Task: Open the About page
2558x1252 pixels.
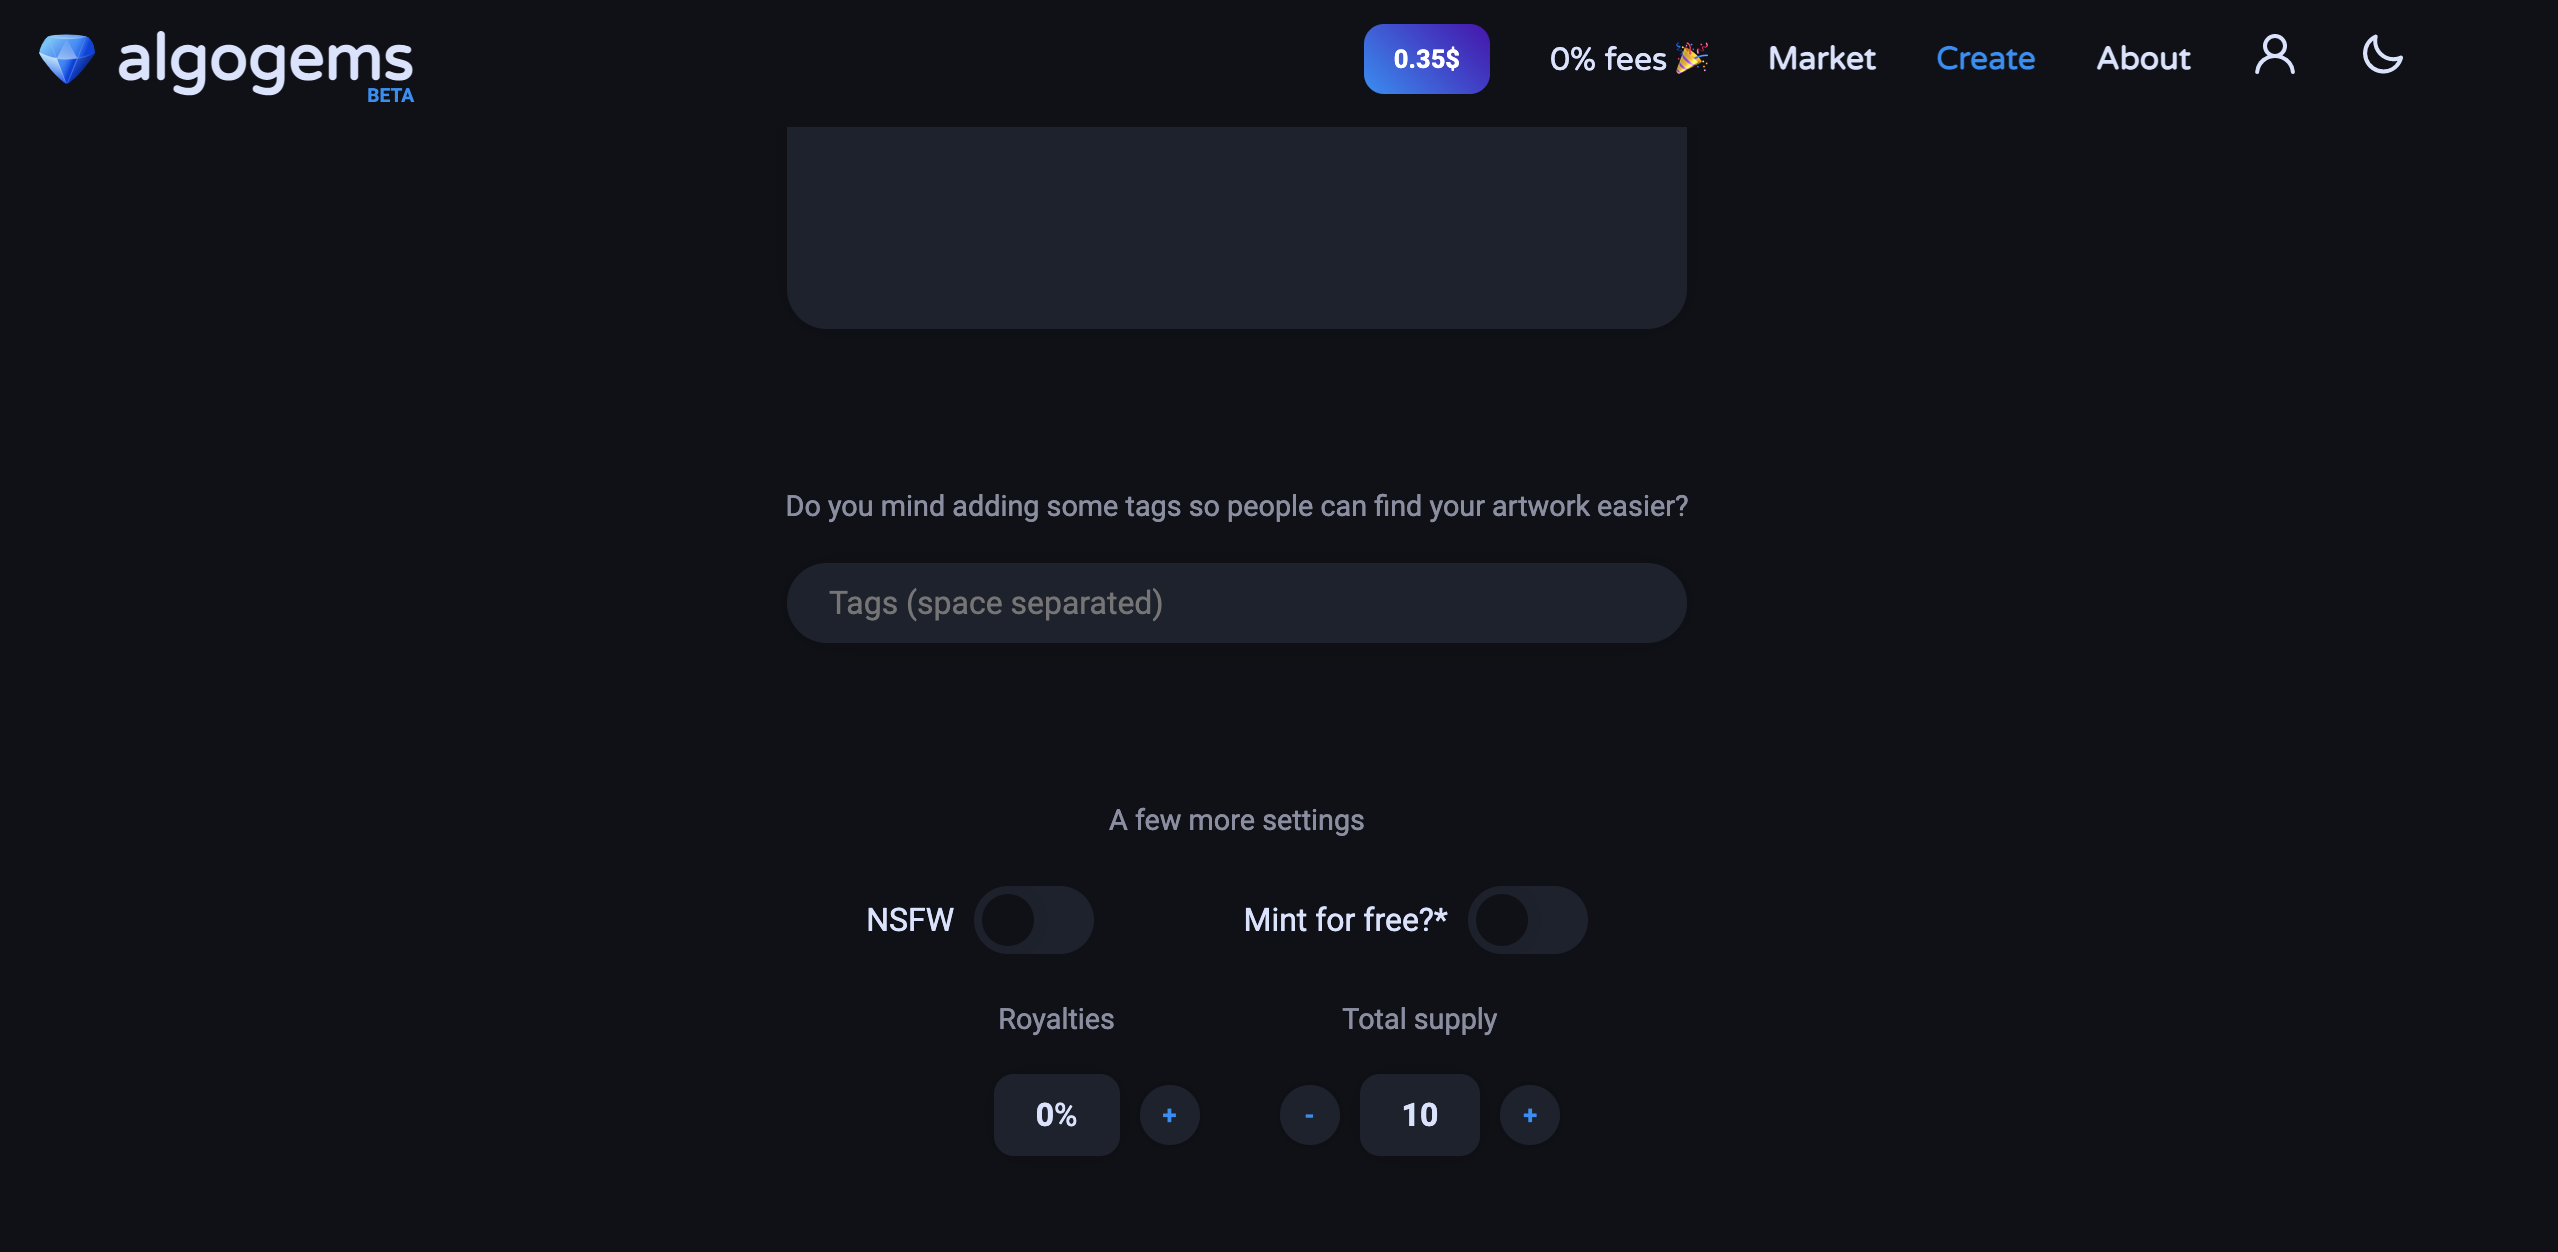Action: pos(2143,59)
